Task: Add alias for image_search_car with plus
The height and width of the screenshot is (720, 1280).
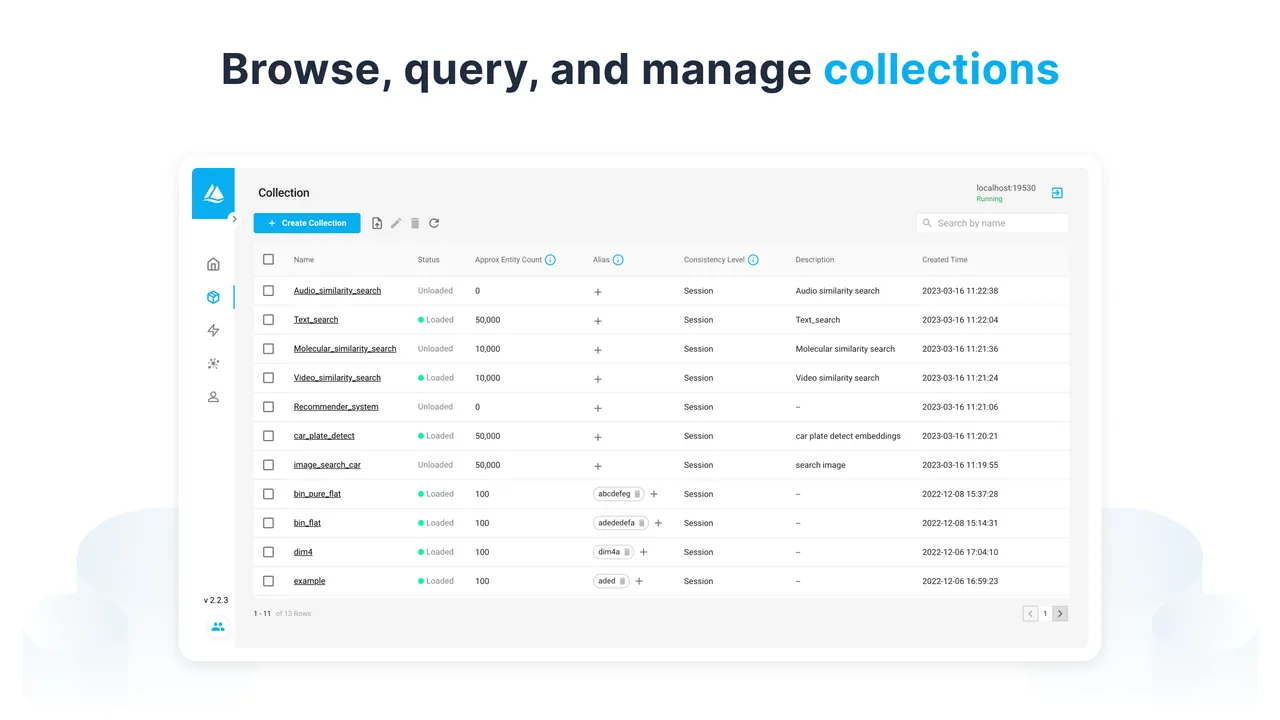Action: 598,466
